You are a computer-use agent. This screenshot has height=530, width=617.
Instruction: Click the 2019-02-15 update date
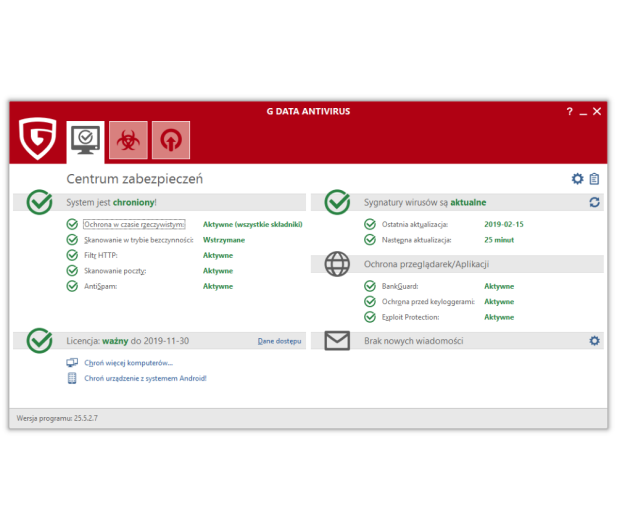click(504, 224)
